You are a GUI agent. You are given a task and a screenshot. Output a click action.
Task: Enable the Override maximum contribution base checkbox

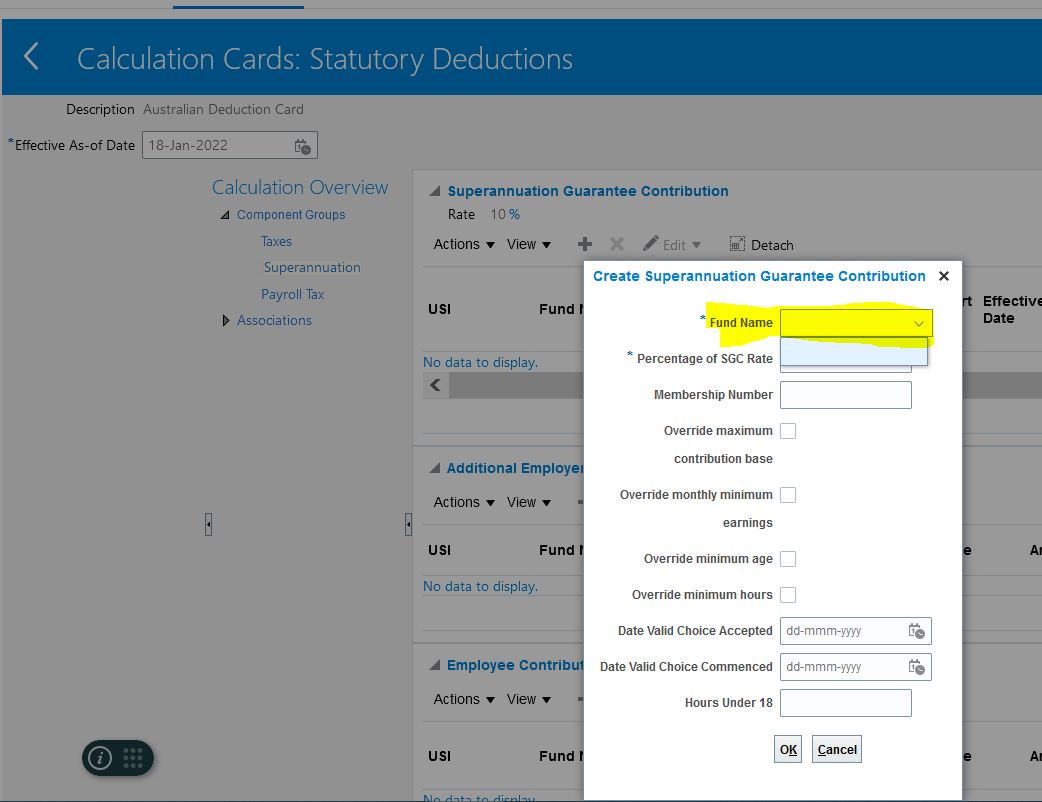[x=788, y=430]
